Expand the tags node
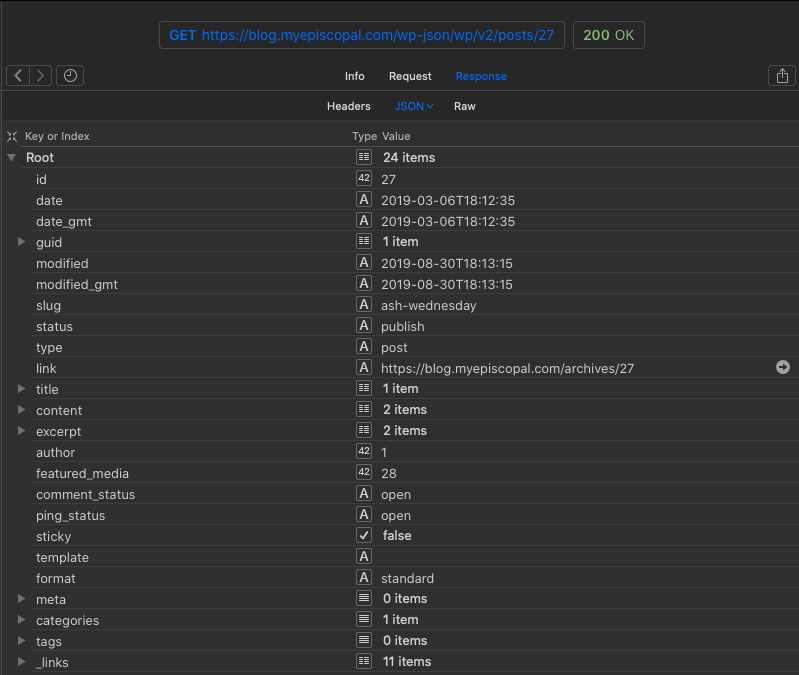 click(21, 640)
